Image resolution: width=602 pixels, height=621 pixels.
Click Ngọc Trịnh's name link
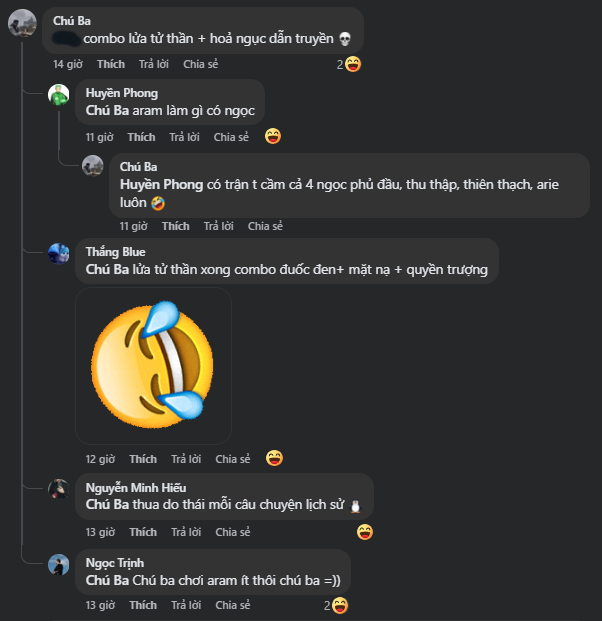113,563
